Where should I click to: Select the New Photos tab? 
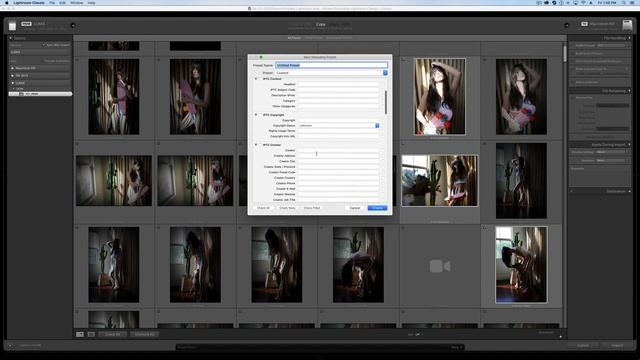pyautogui.click(x=313, y=38)
